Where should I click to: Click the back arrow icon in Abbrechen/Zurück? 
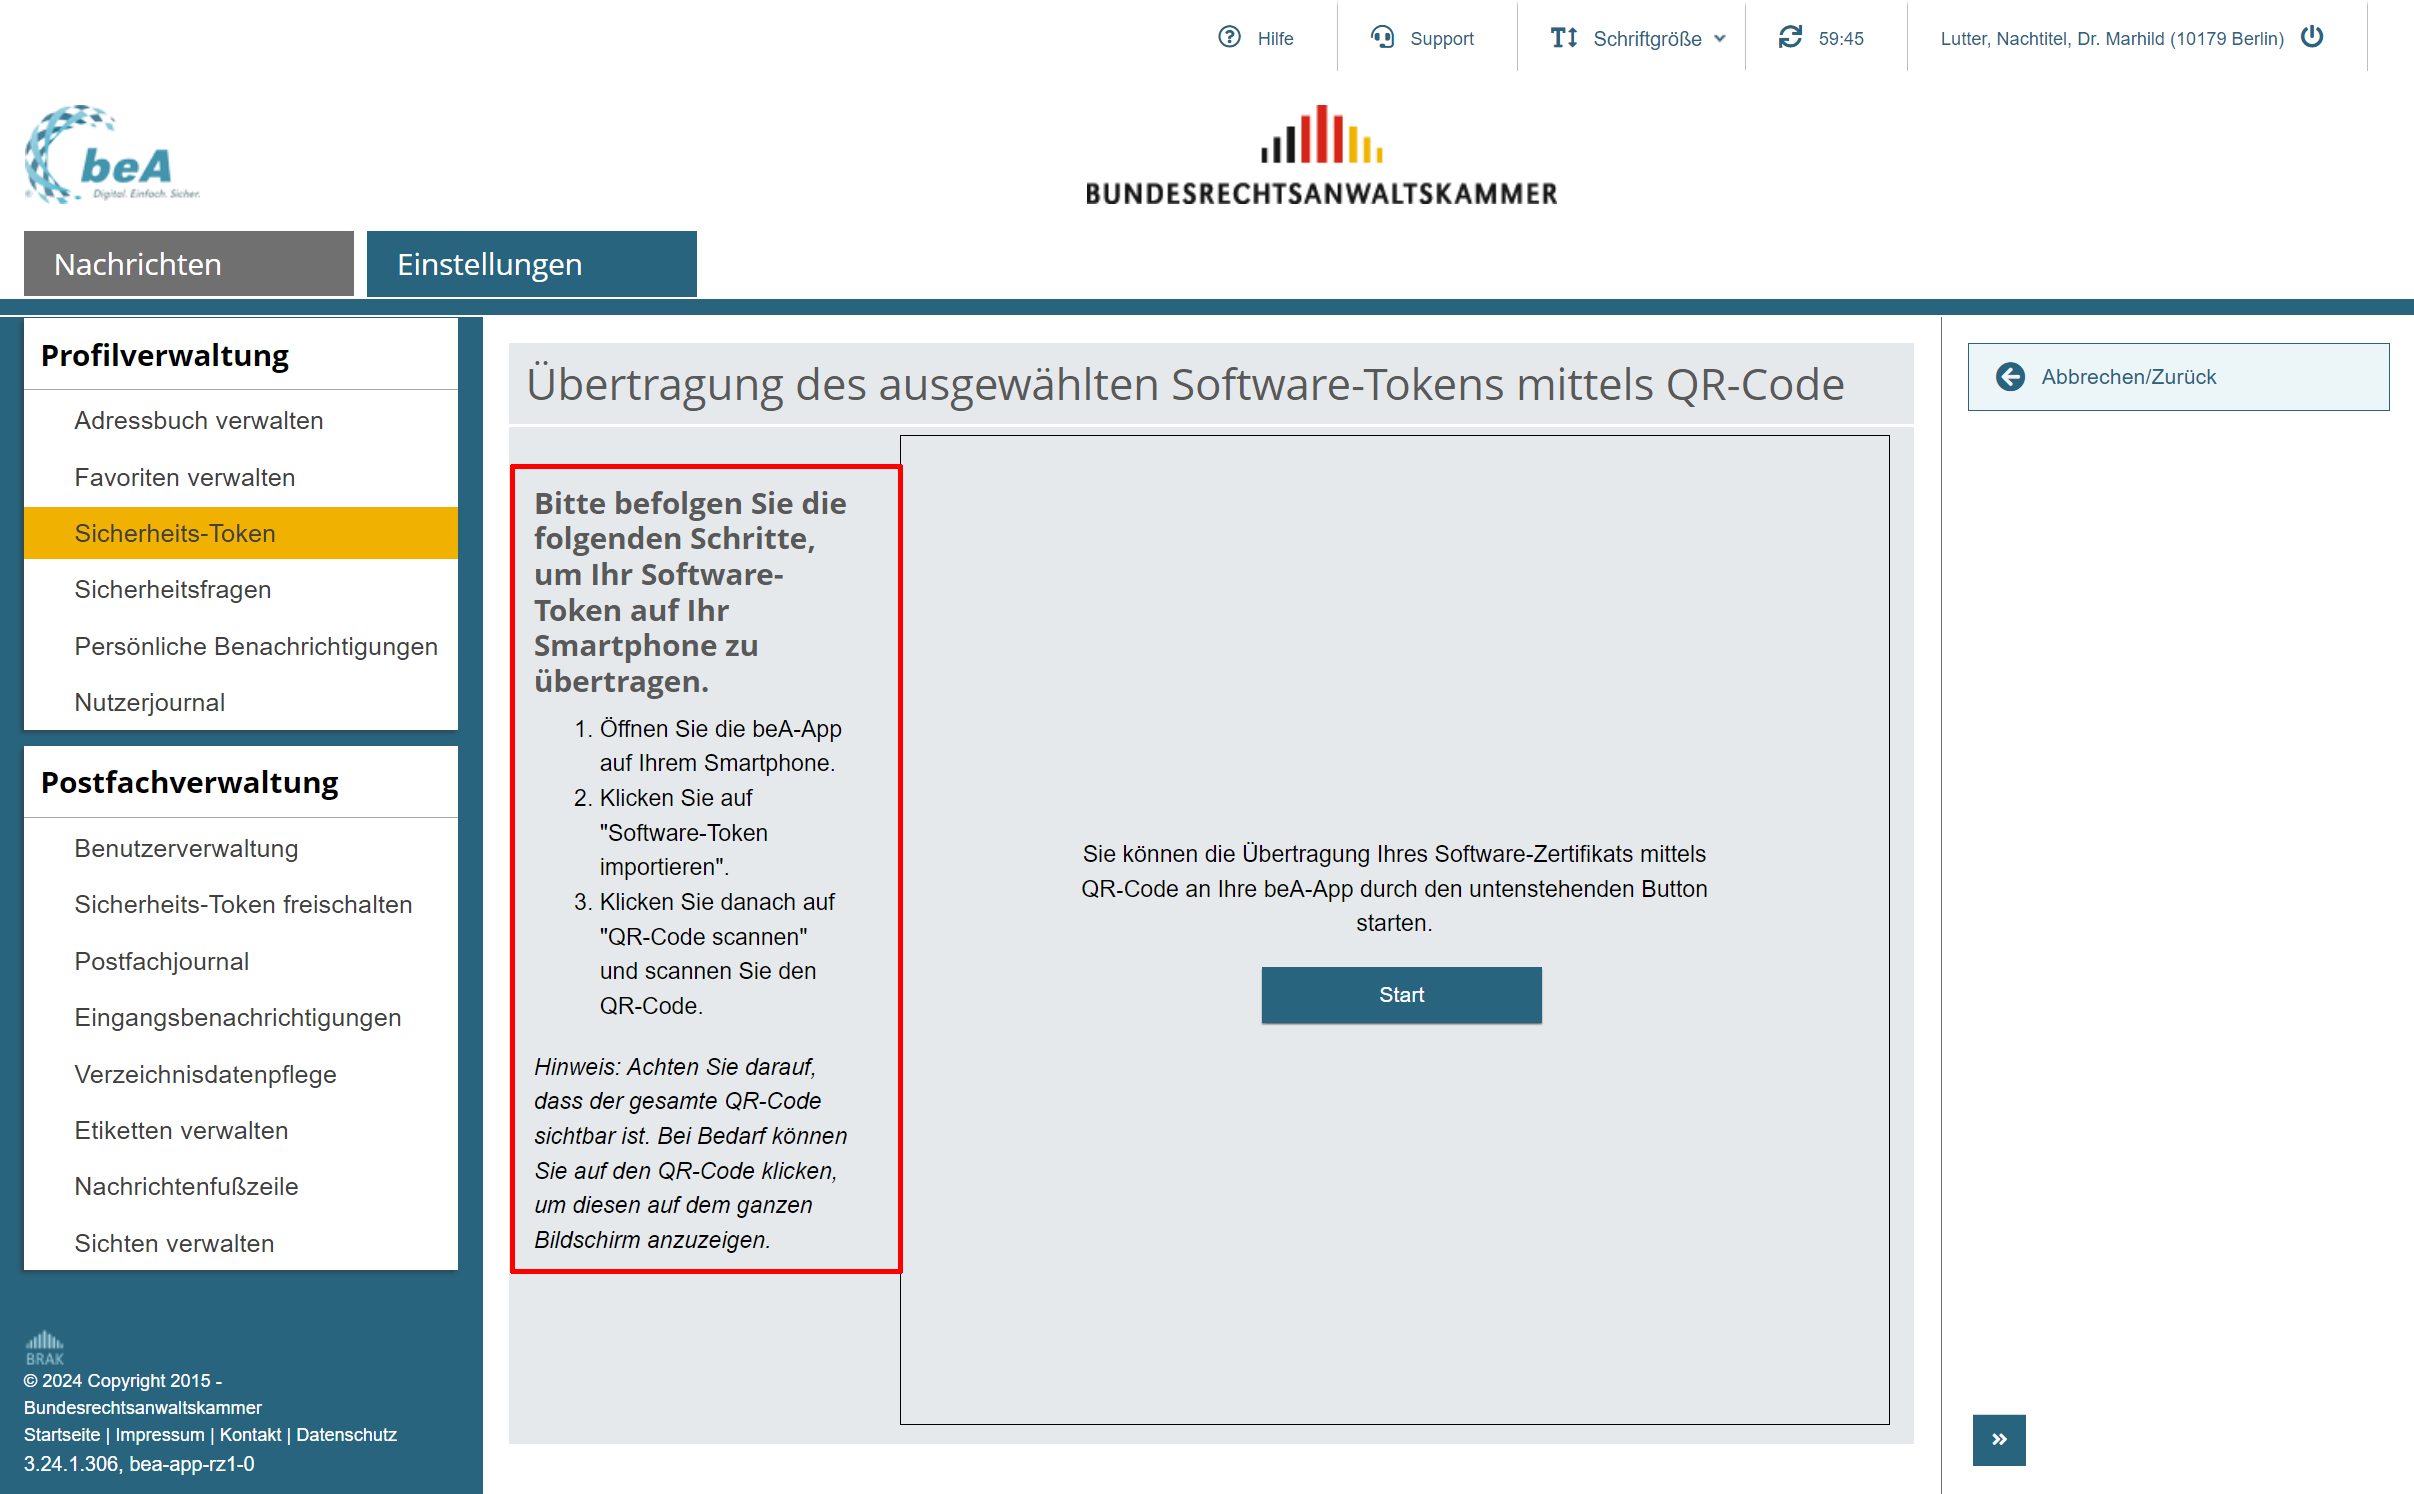tap(2010, 377)
